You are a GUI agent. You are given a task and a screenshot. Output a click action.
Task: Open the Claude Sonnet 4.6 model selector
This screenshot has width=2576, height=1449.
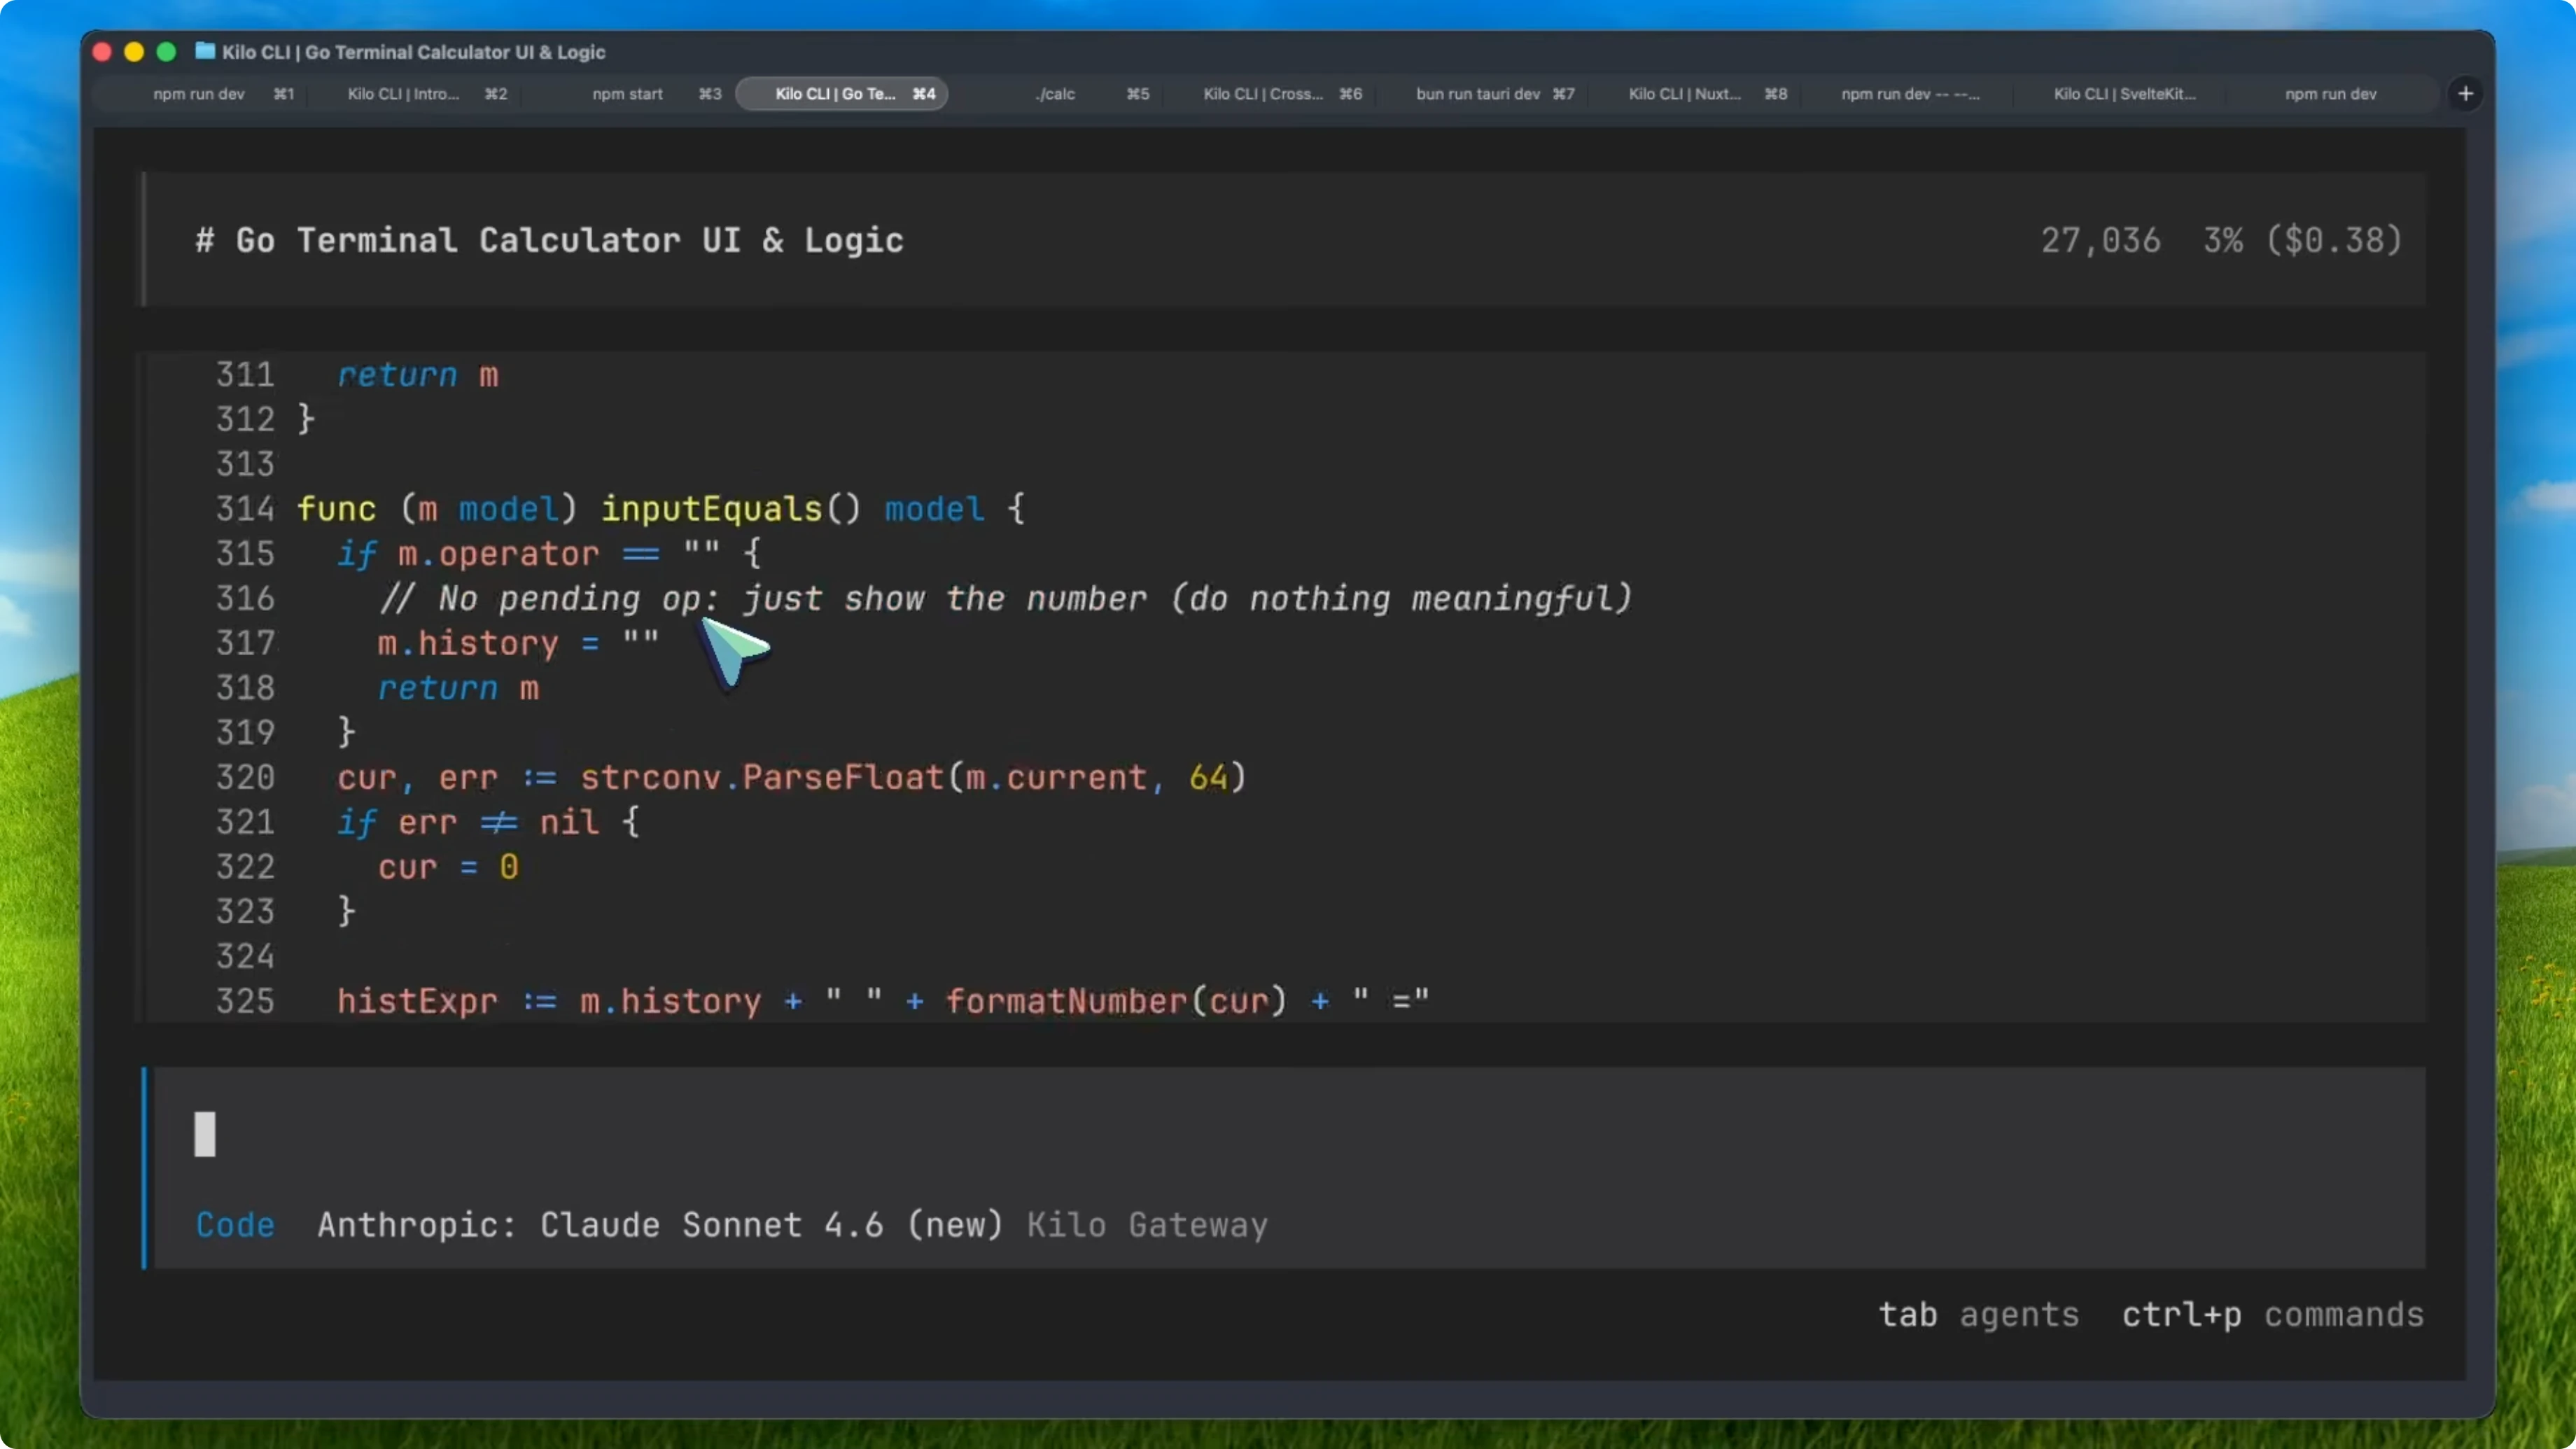[660, 1225]
